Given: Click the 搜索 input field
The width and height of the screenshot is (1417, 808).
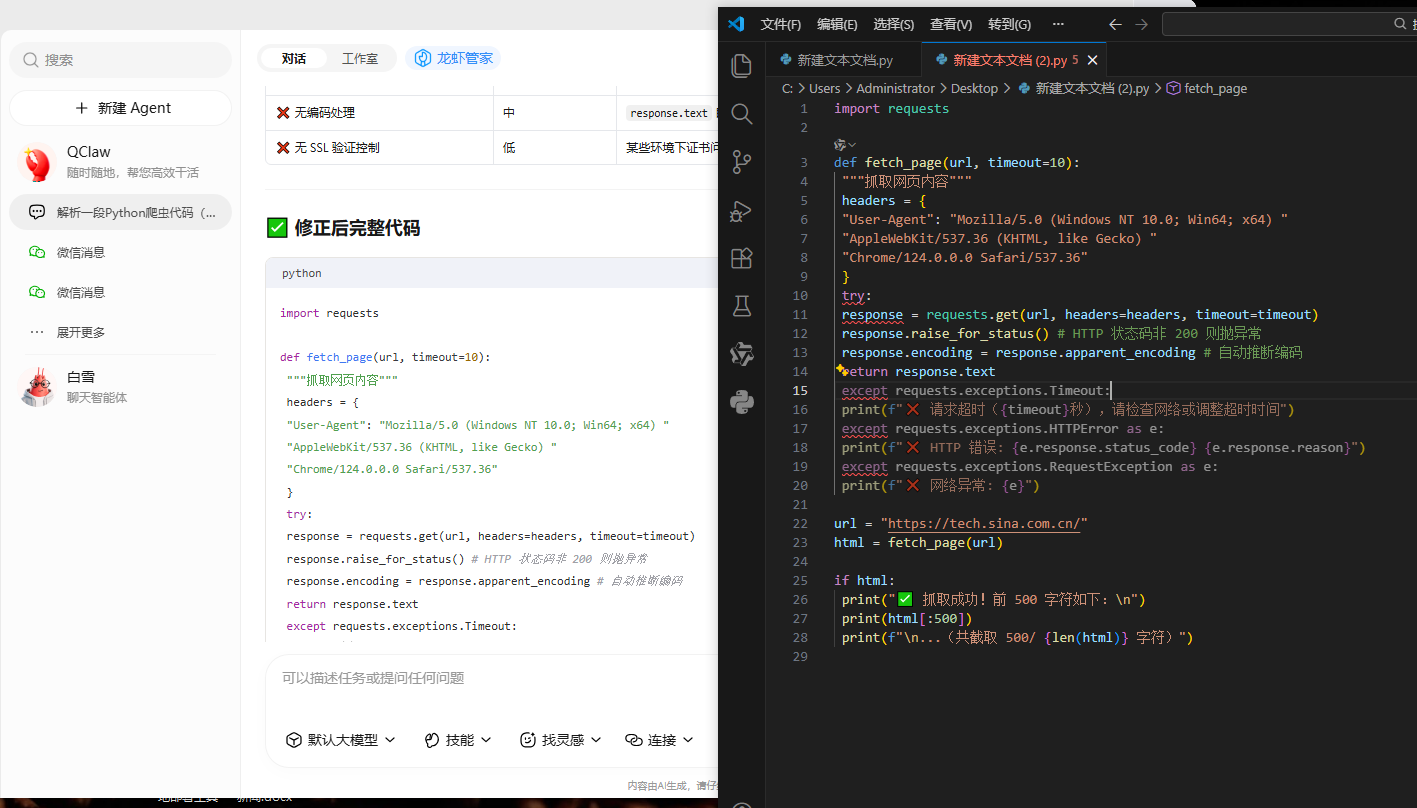Looking at the screenshot, I should tap(120, 60).
